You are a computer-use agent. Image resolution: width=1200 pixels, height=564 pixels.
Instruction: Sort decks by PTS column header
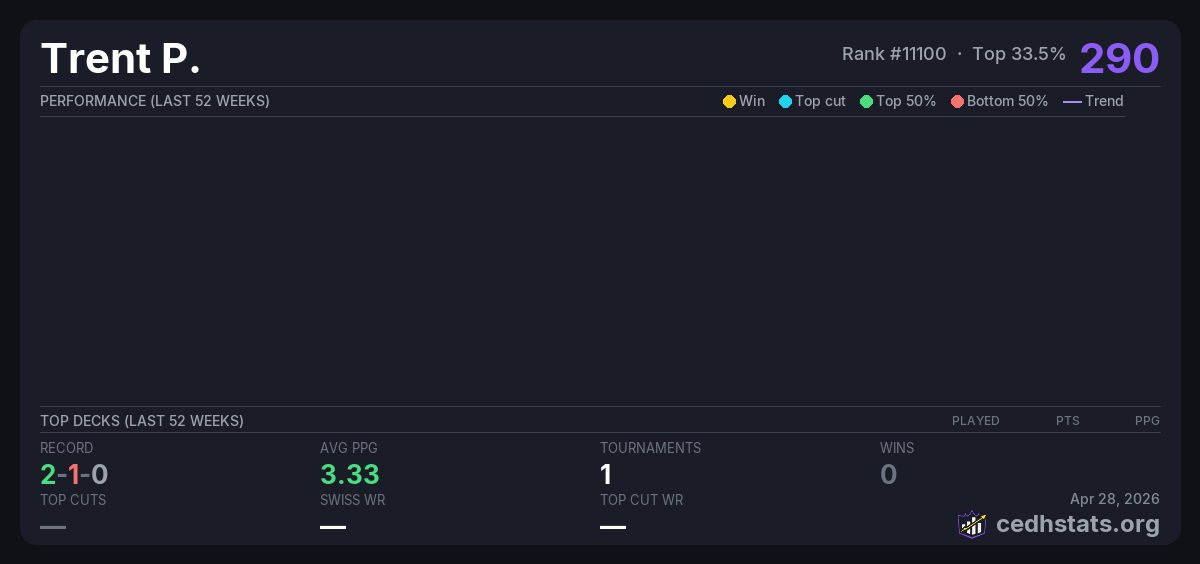pyautogui.click(x=1067, y=421)
